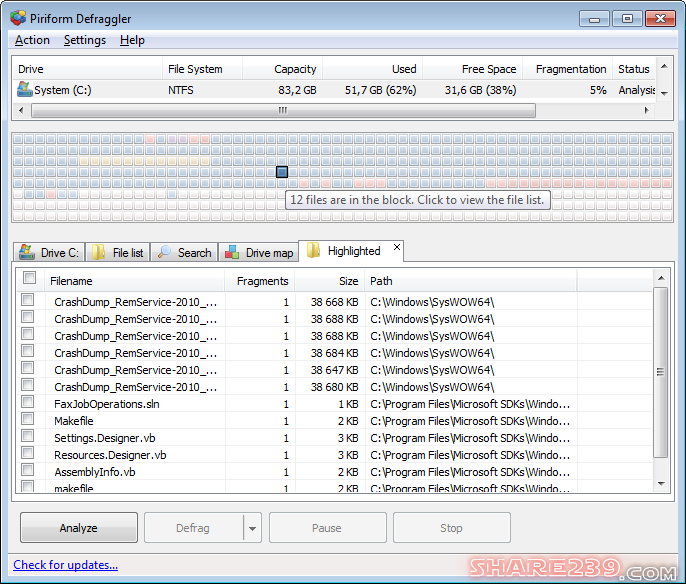
Task: Toggle the select-all checkbox in Filename header
Action: click(x=30, y=277)
